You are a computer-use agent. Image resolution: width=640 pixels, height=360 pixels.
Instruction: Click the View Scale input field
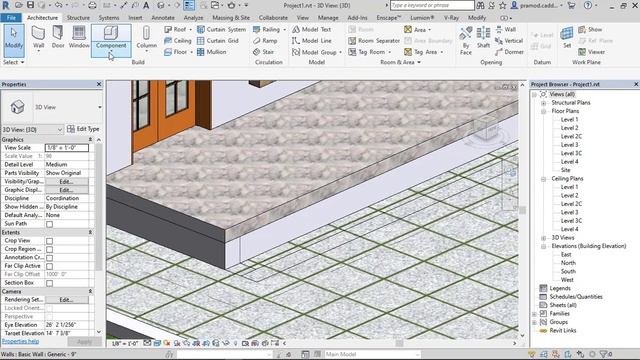click(67, 148)
